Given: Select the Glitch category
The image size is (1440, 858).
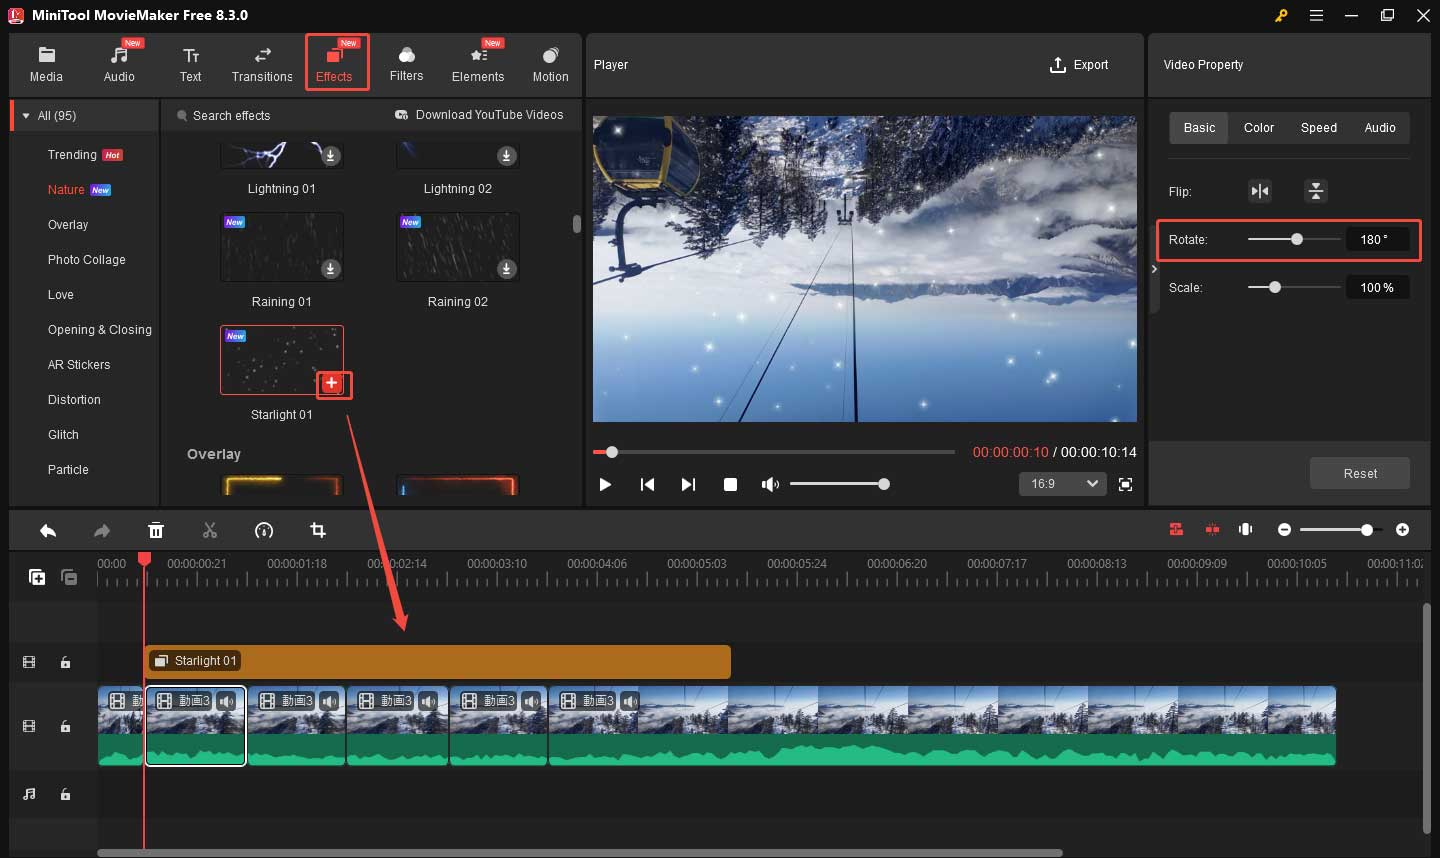Looking at the screenshot, I should pyautogui.click(x=63, y=435).
